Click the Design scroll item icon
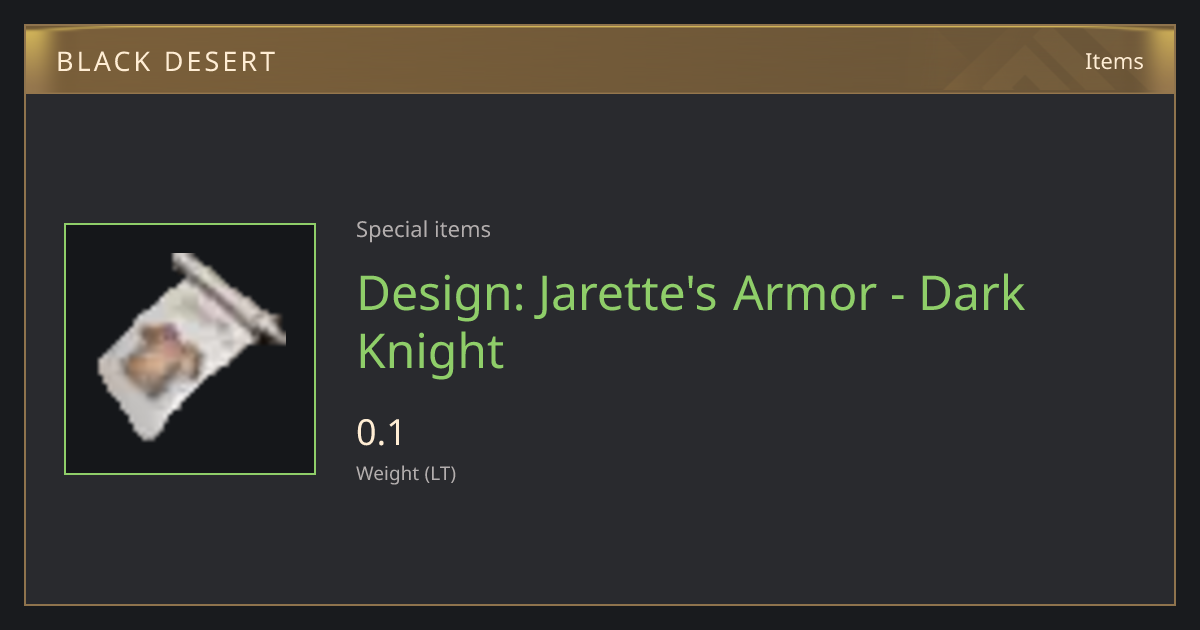Image resolution: width=1200 pixels, height=630 pixels. tap(190, 347)
